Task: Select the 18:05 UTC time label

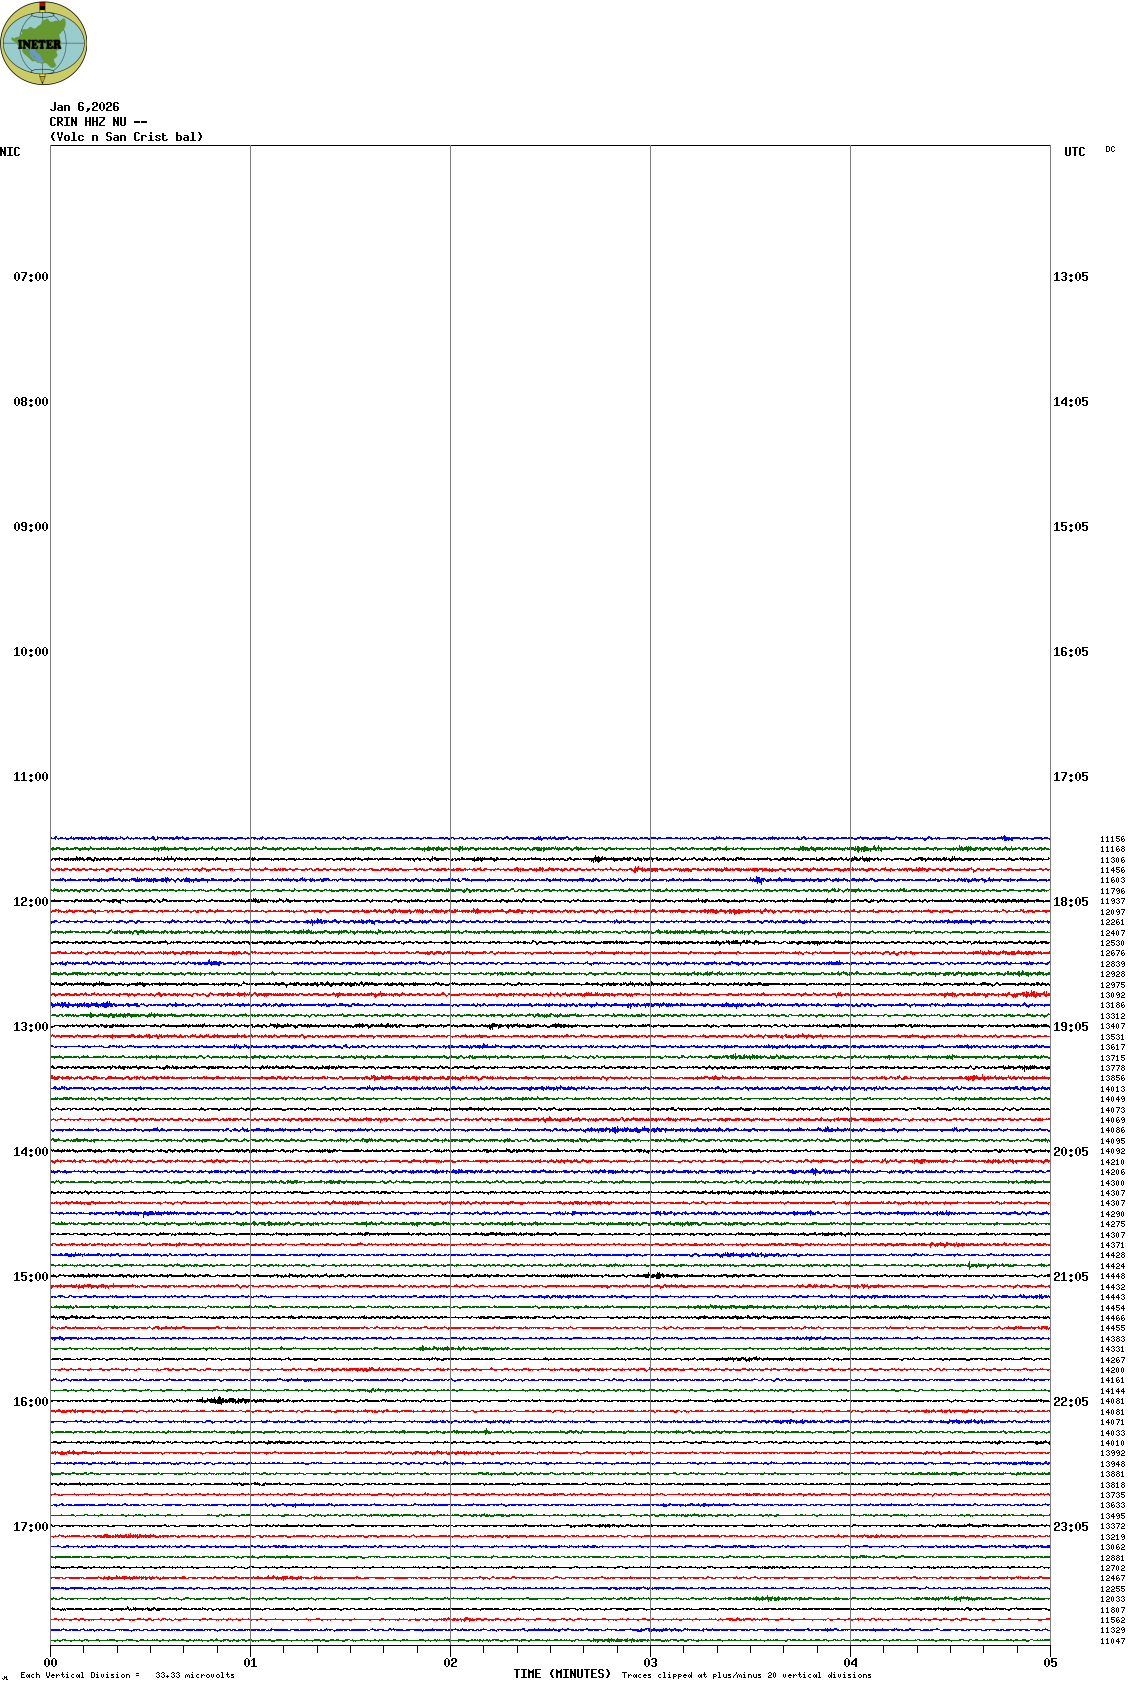Action: 1070,902
